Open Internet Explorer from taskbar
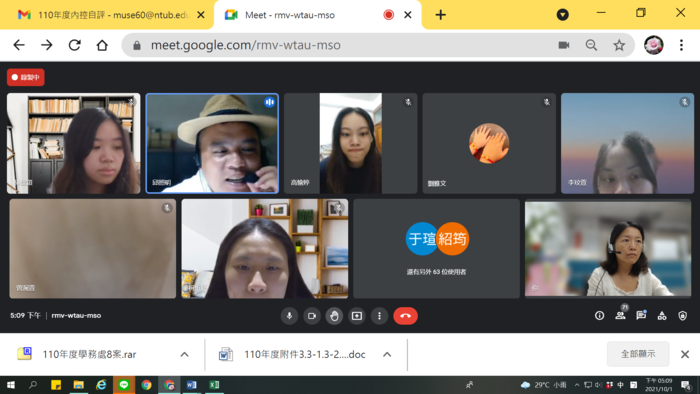Screen dimensions: 700x394 coord(101,385)
